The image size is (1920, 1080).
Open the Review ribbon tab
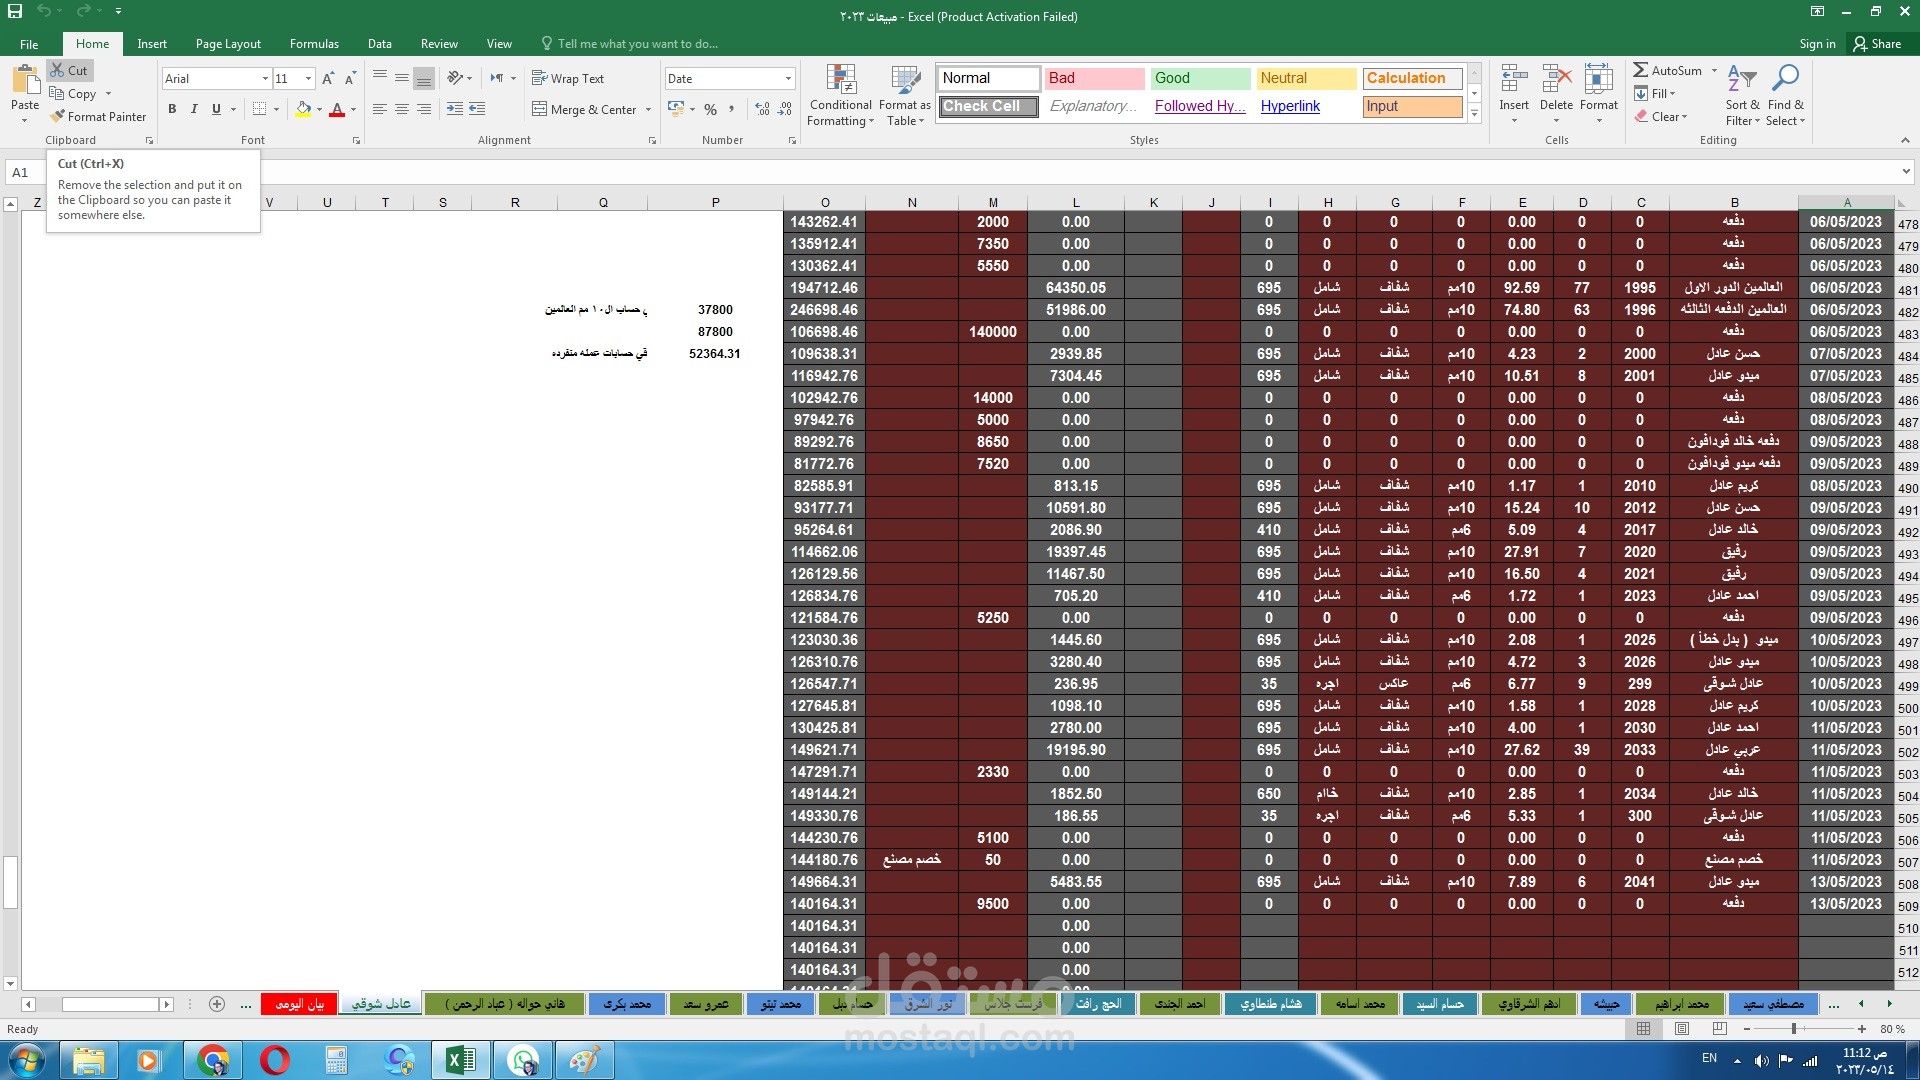pos(439,44)
